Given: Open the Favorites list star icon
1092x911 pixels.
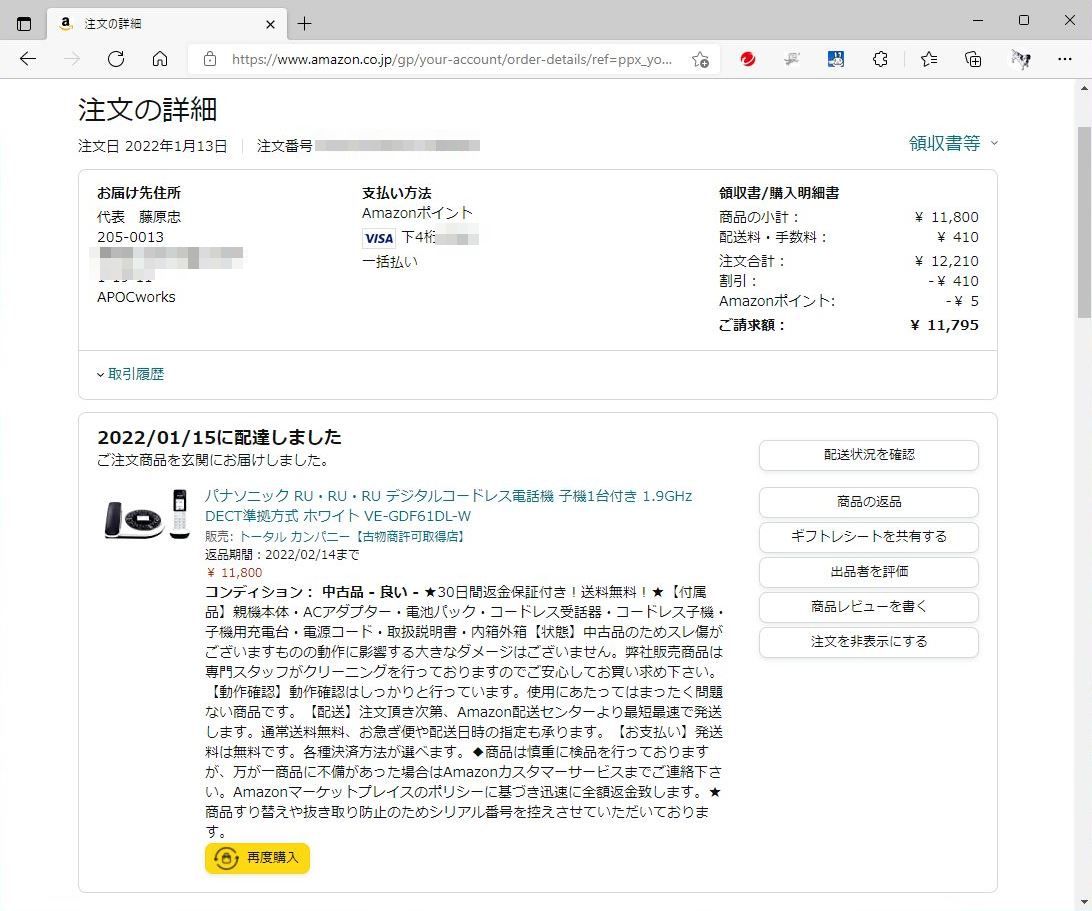Looking at the screenshot, I should point(929,59).
